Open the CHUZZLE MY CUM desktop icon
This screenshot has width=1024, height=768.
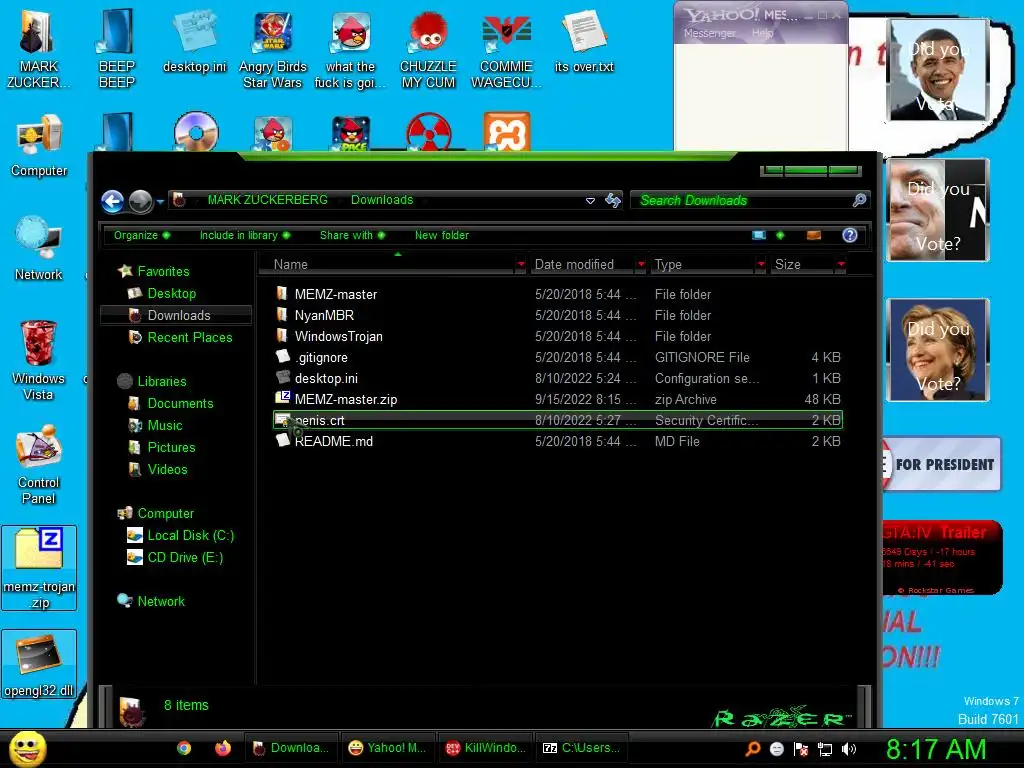428,49
